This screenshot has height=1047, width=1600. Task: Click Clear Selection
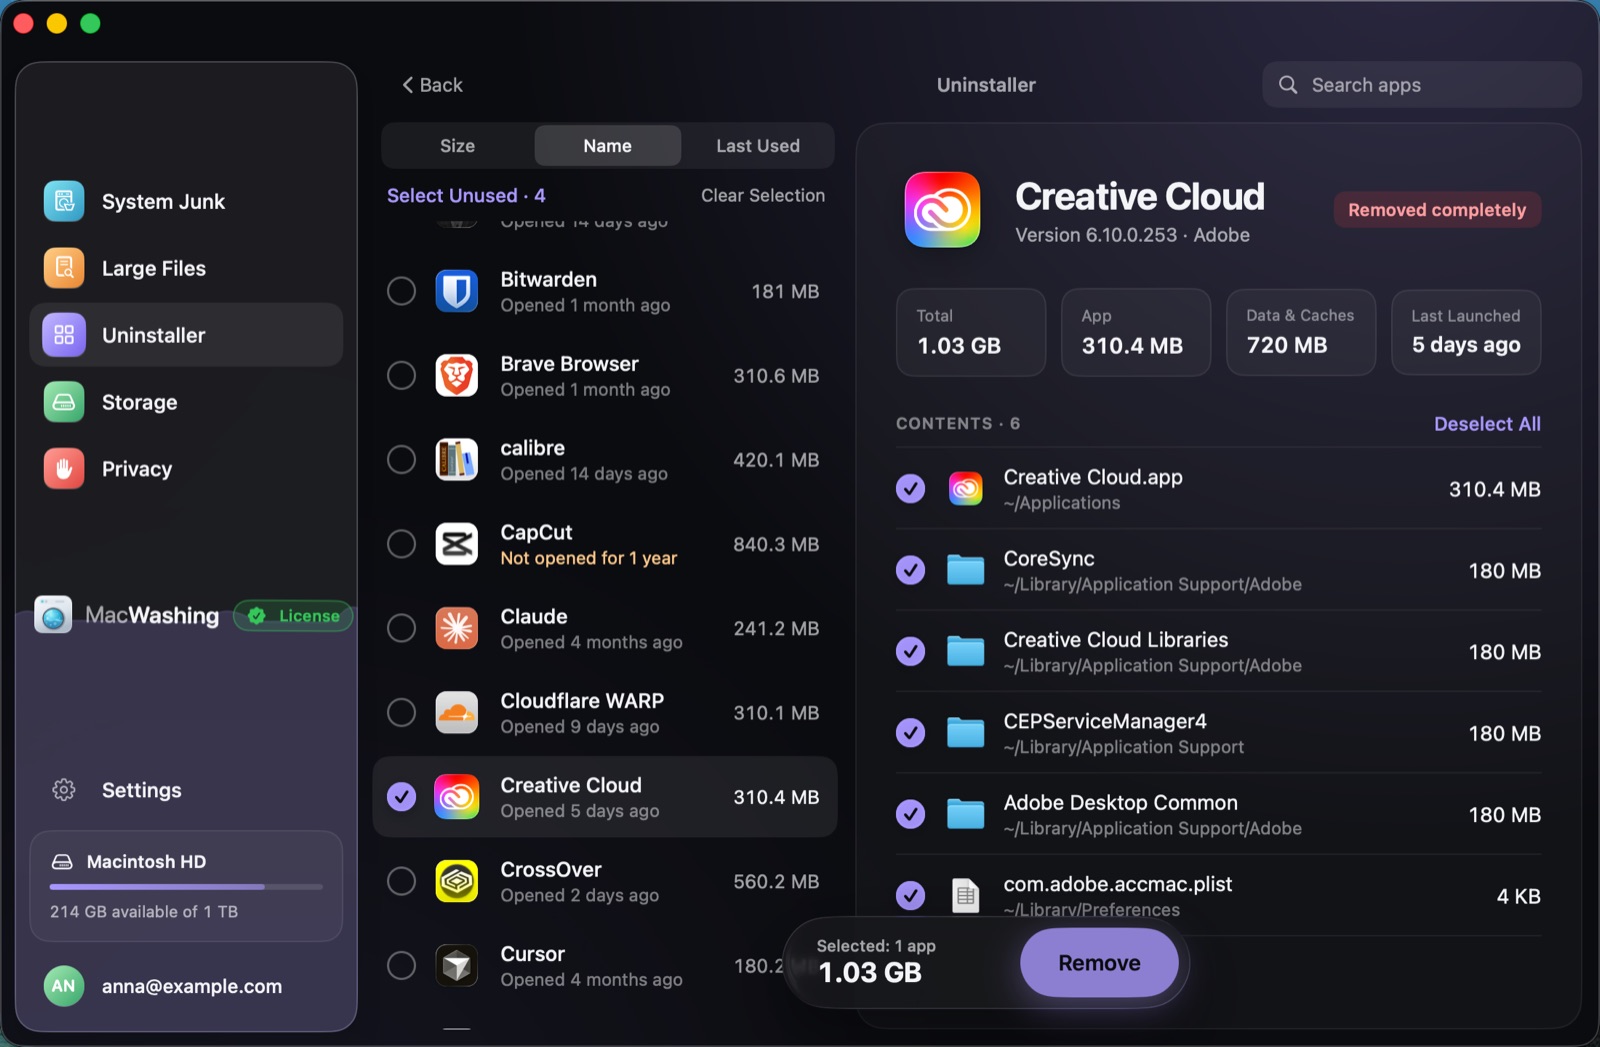click(763, 195)
